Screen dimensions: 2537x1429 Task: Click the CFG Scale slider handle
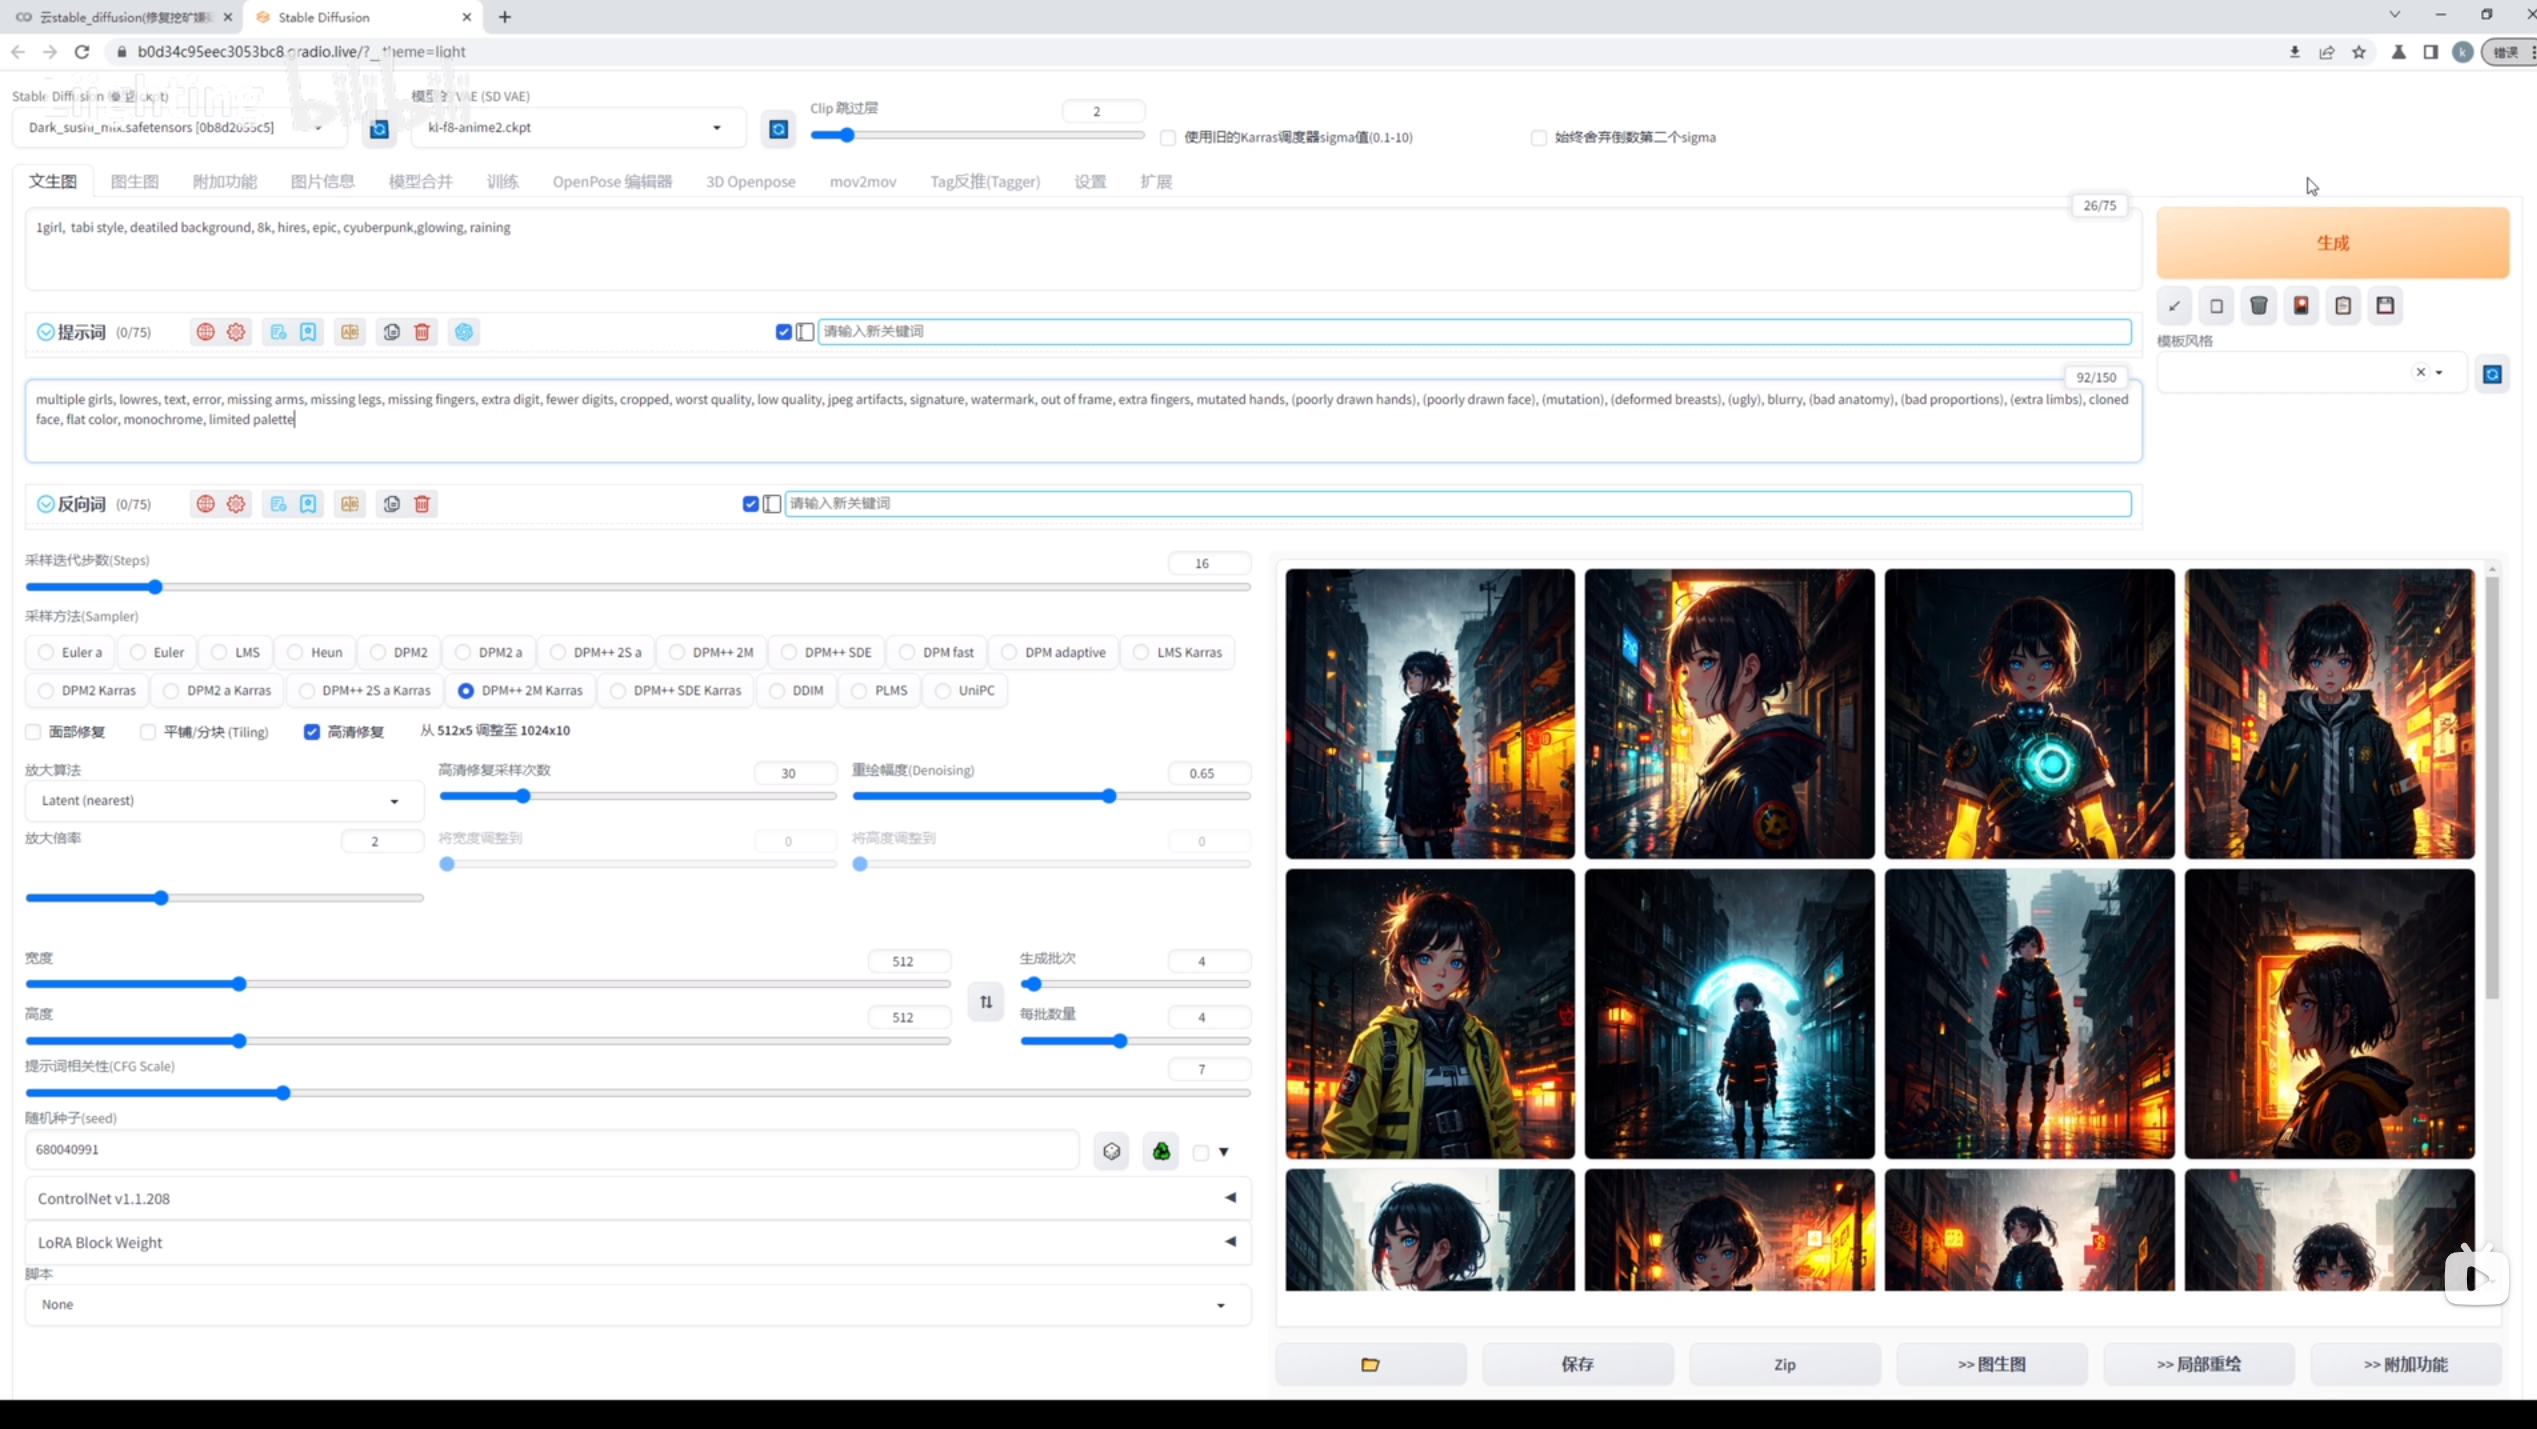[283, 1093]
